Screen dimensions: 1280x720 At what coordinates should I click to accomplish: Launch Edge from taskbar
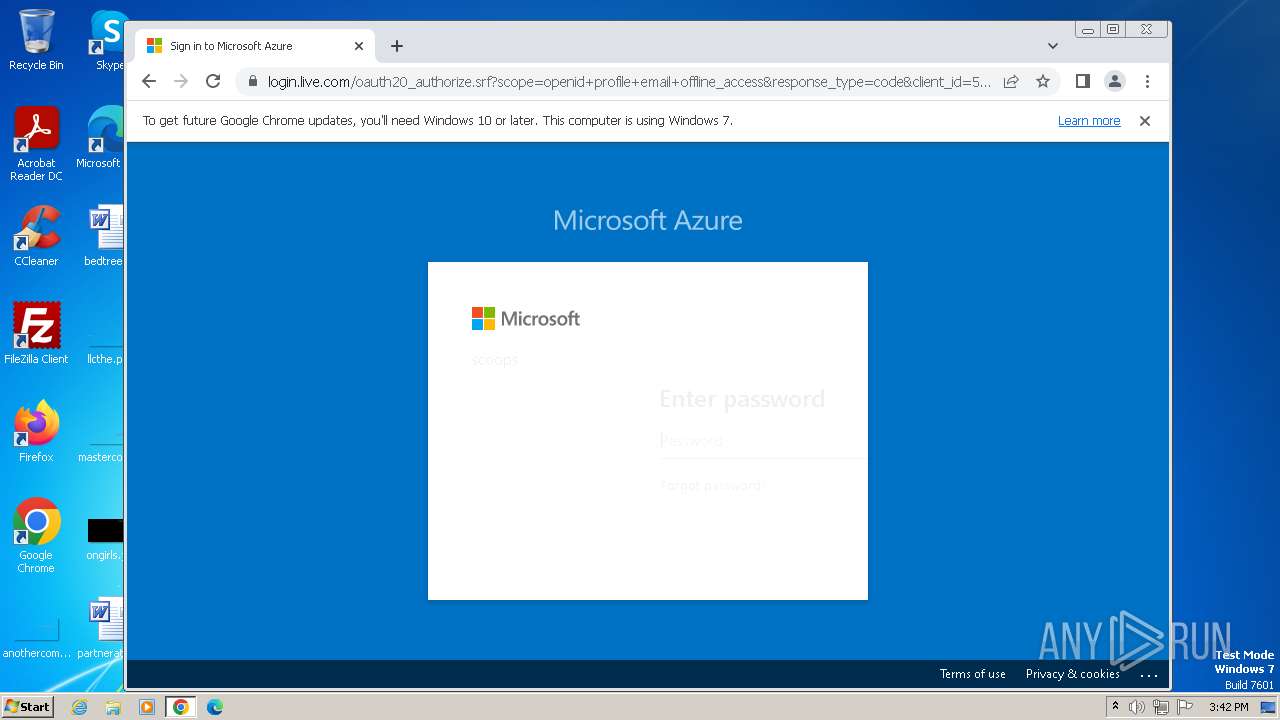(214, 707)
